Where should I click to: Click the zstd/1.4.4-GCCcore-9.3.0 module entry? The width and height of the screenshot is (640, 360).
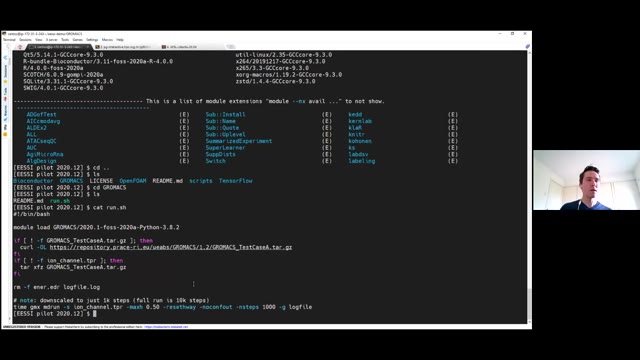(x=276, y=81)
